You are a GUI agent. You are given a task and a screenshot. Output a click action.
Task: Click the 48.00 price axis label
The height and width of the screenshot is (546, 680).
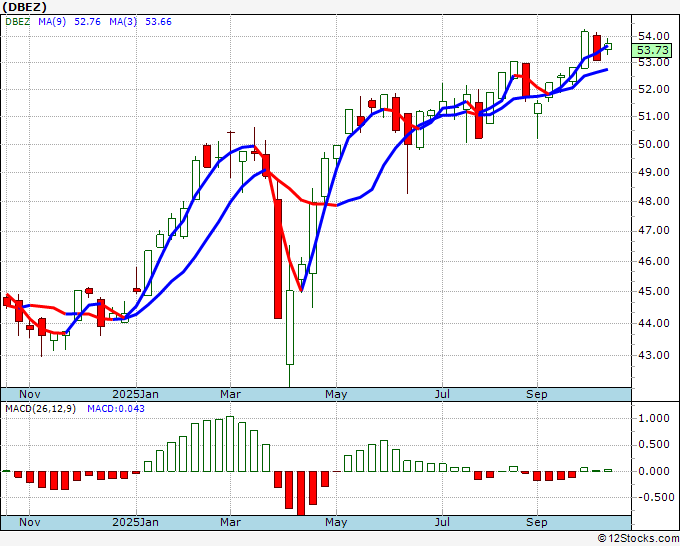pyautogui.click(x=654, y=201)
